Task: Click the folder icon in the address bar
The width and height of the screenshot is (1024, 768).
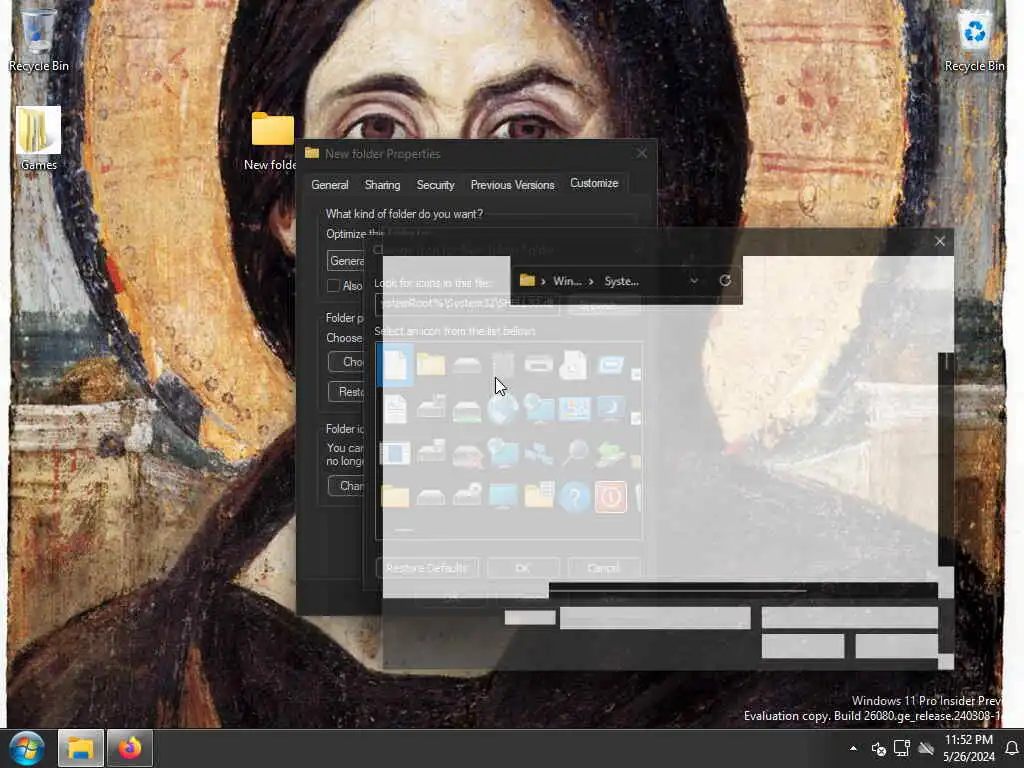Action: click(x=527, y=280)
